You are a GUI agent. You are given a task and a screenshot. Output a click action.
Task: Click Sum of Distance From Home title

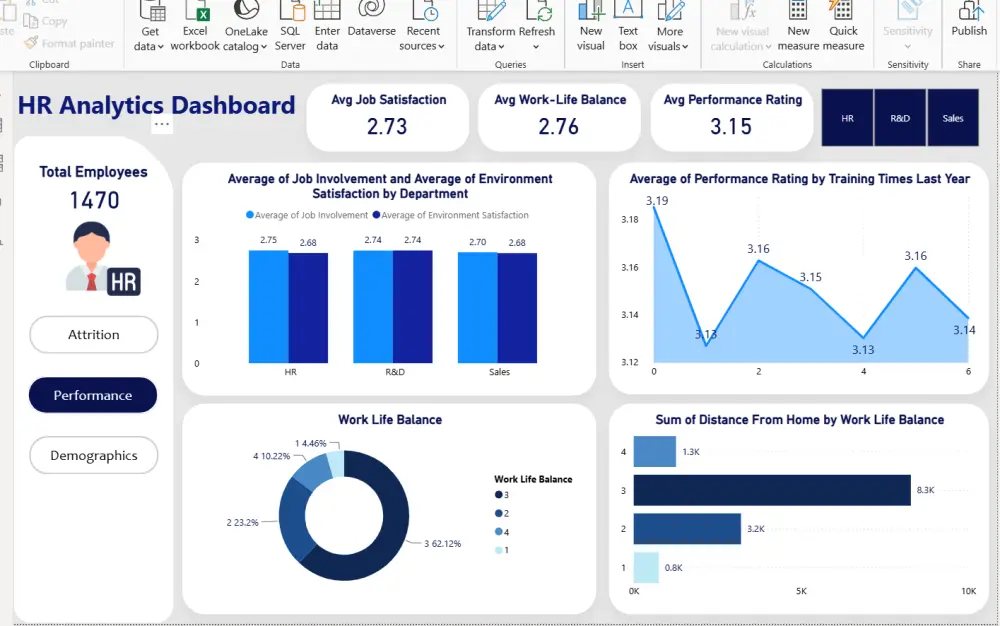[x=800, y=419]
